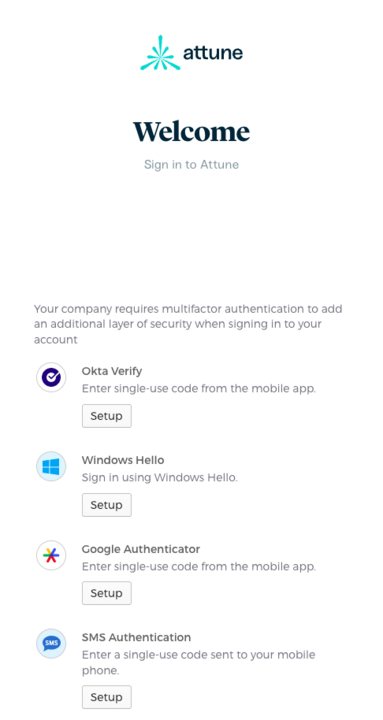Set up Okta Verify
Viewport: 383px width, 720px height.
click(x=107, y=416)
